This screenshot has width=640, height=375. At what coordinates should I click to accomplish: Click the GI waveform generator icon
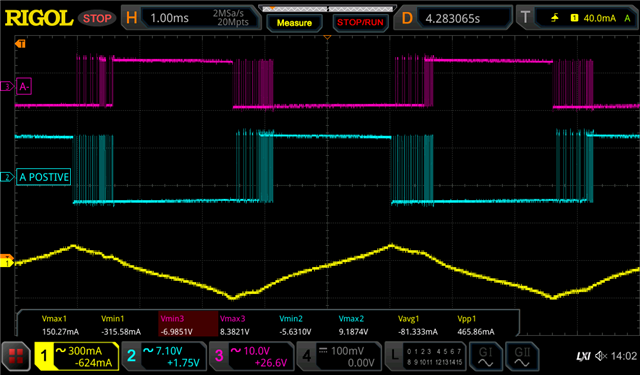(x=485, y=356)
